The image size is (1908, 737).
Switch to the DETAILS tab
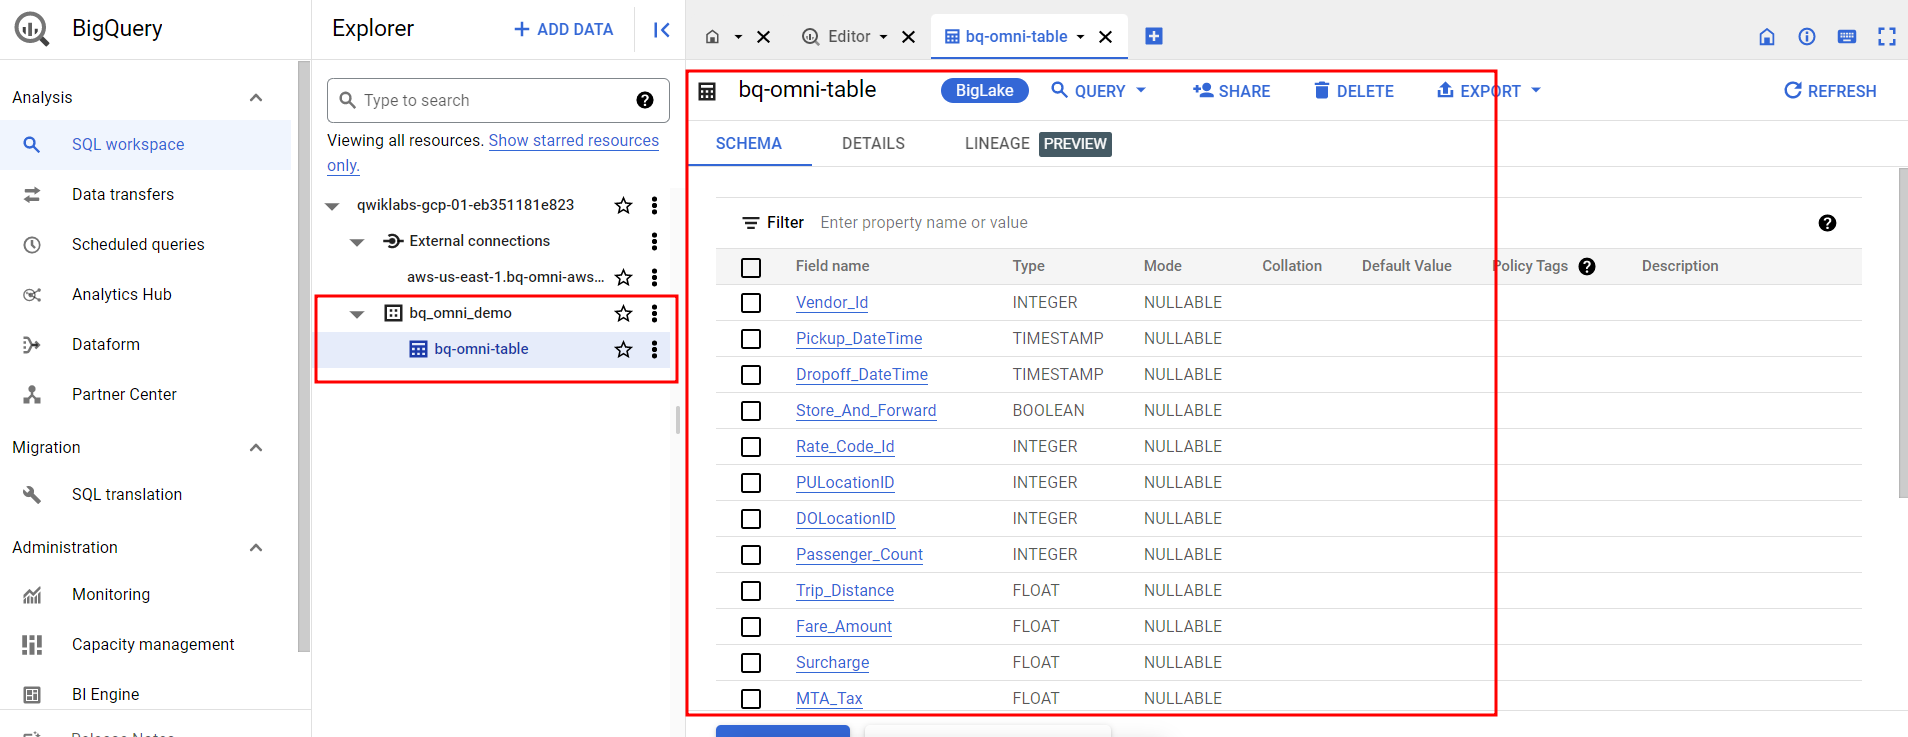point(873,144)
